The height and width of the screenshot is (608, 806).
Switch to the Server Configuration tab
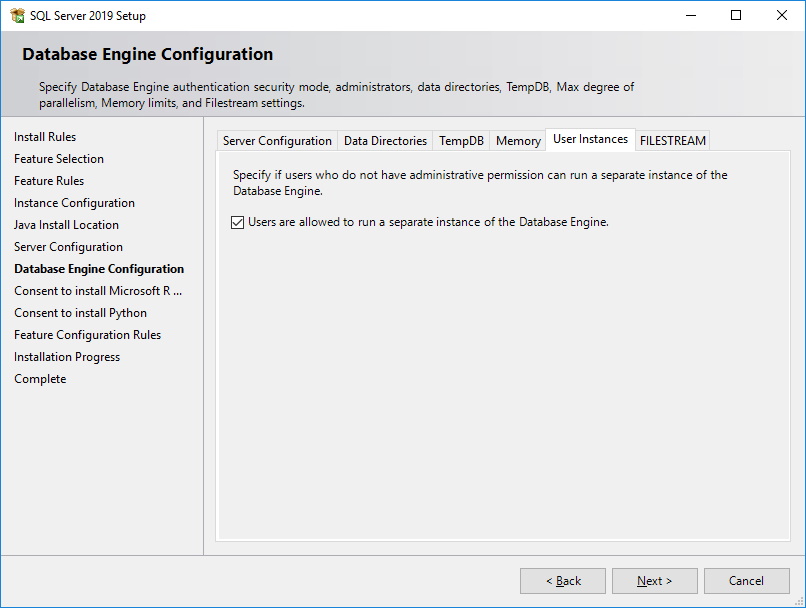277,141
